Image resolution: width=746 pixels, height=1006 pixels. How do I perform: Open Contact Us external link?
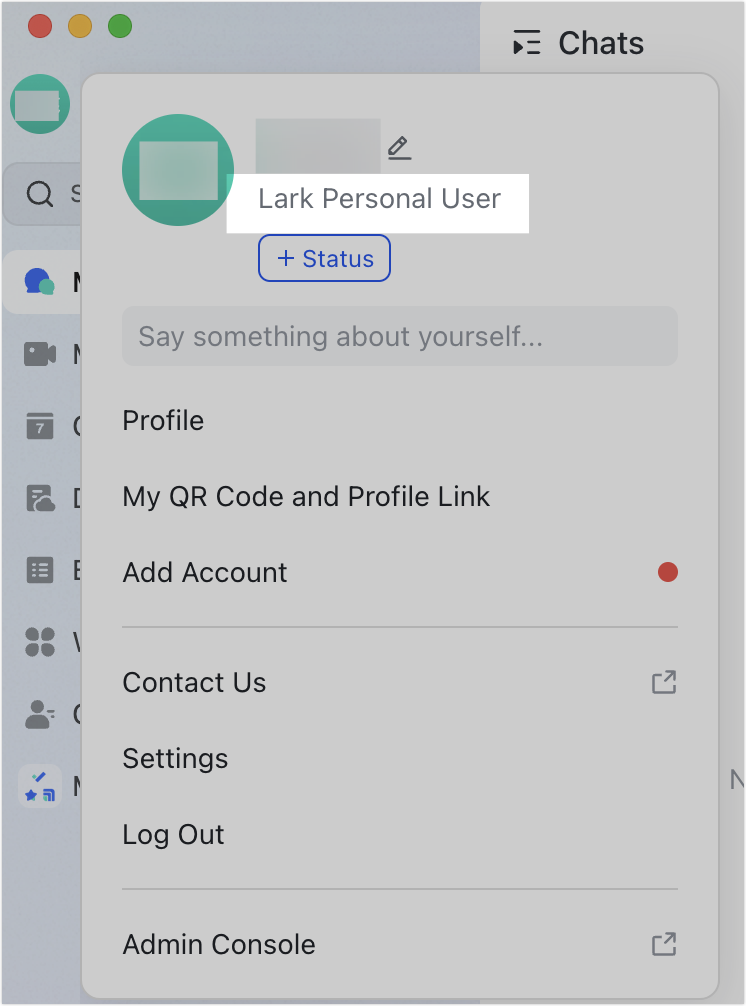[x=194, y=683]
